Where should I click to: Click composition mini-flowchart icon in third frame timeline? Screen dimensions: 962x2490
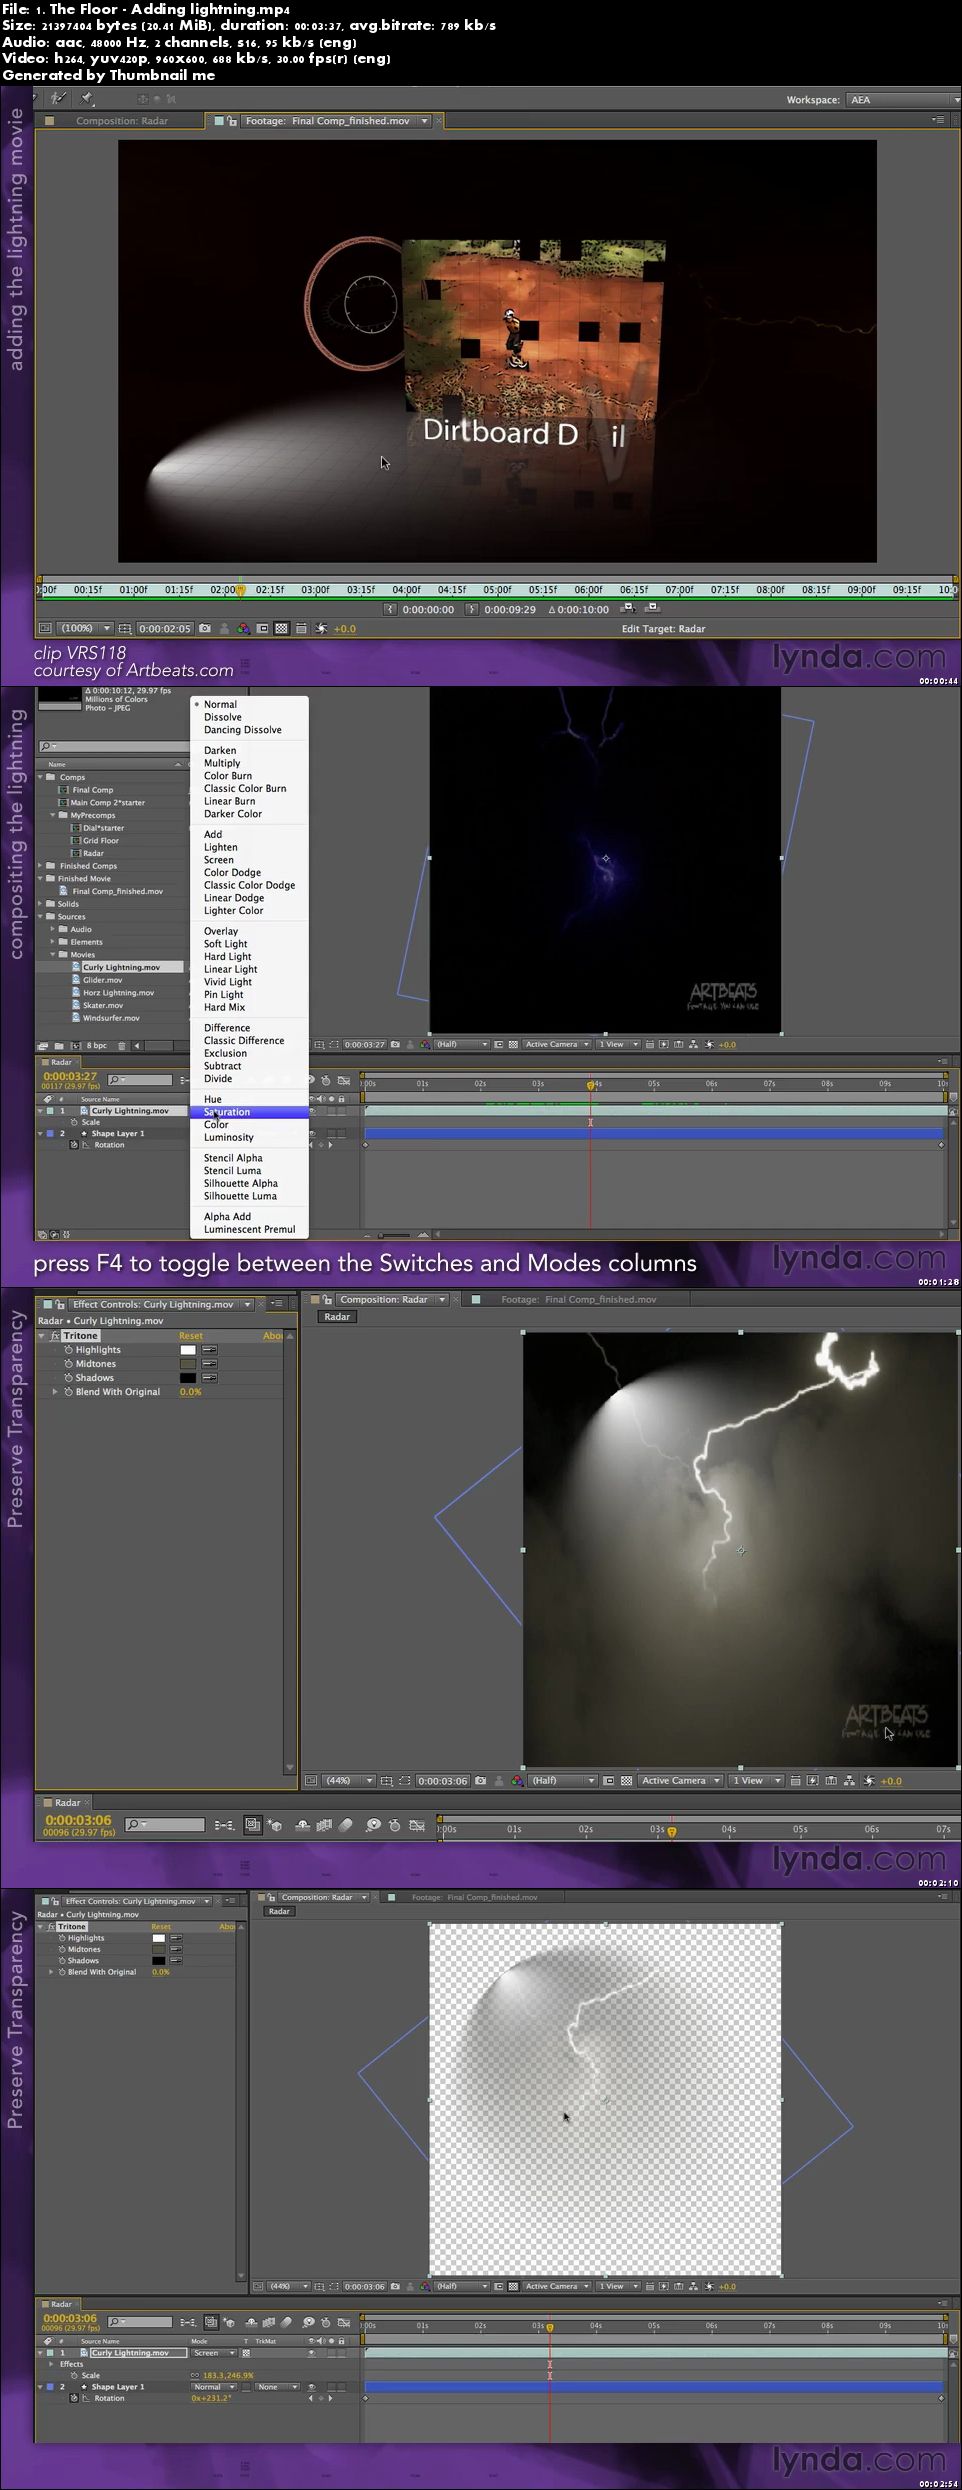[224, 1825]
